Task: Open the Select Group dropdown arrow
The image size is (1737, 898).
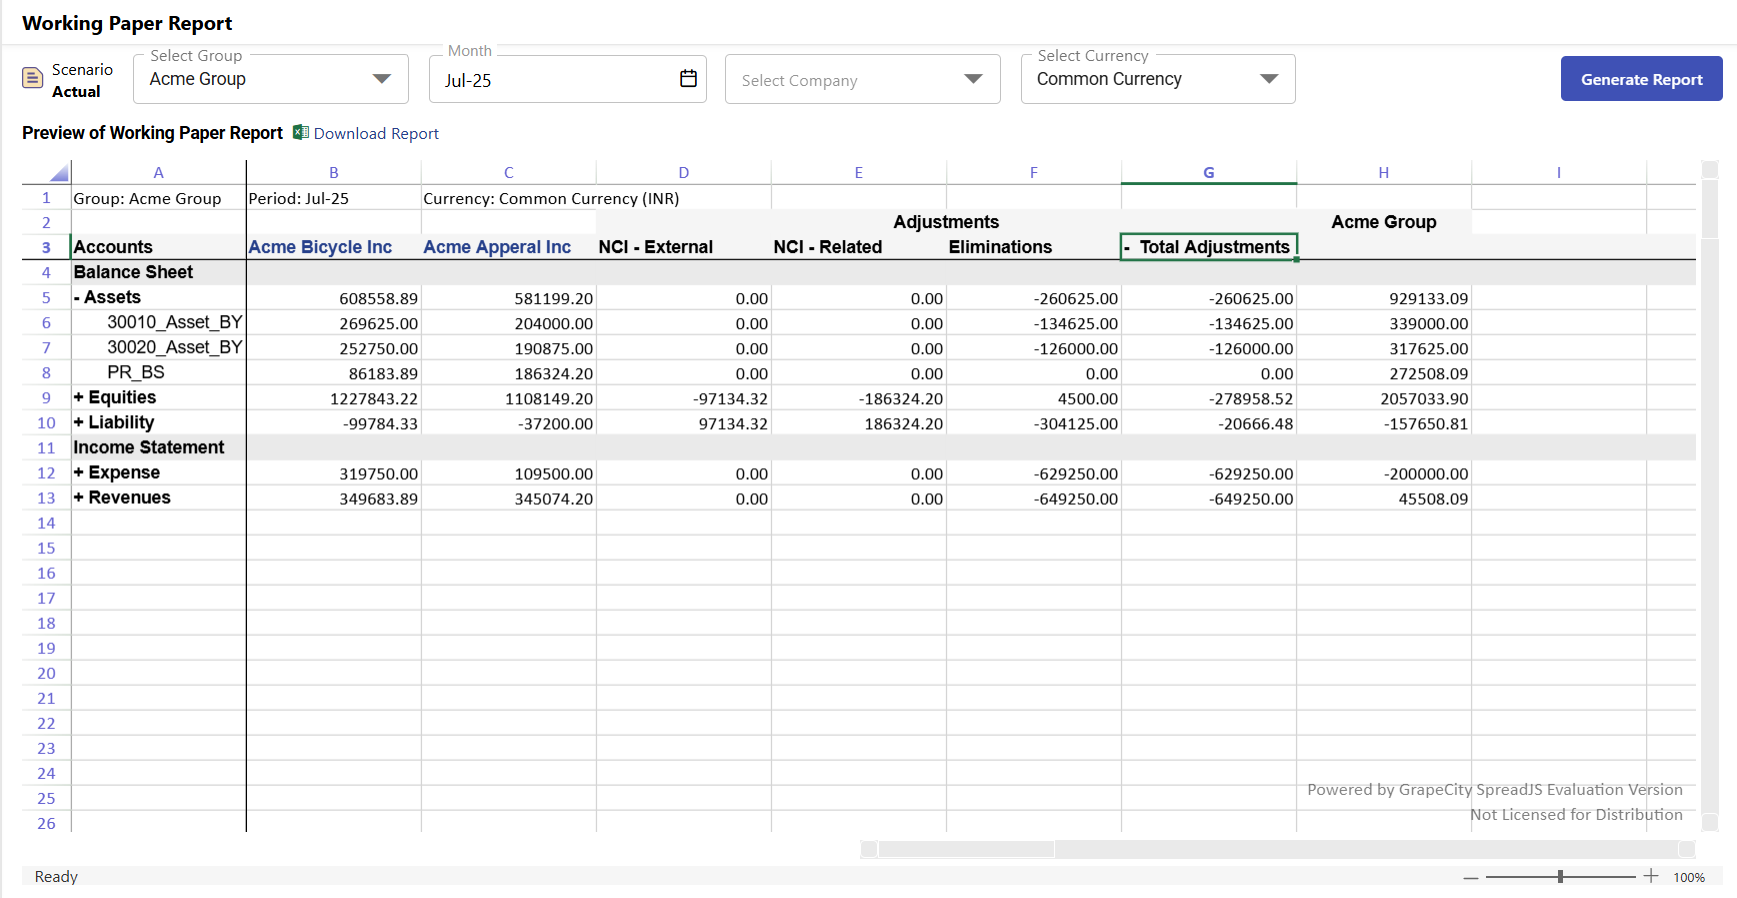Action: pos(381,79)
